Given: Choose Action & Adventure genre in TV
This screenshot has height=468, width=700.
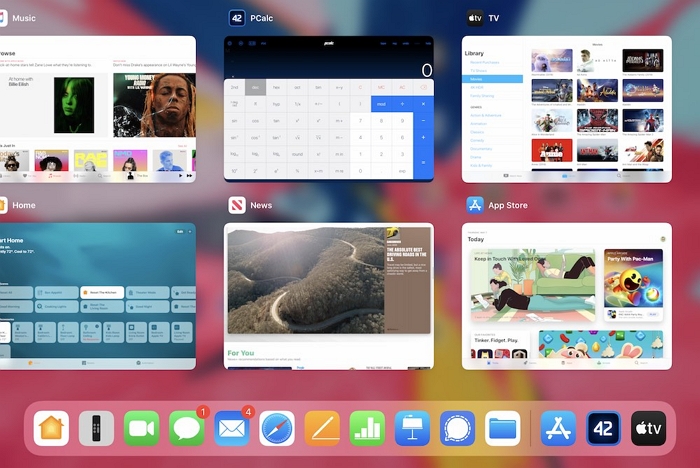Looking at the screenshot, I should click(x=486, y=115).
